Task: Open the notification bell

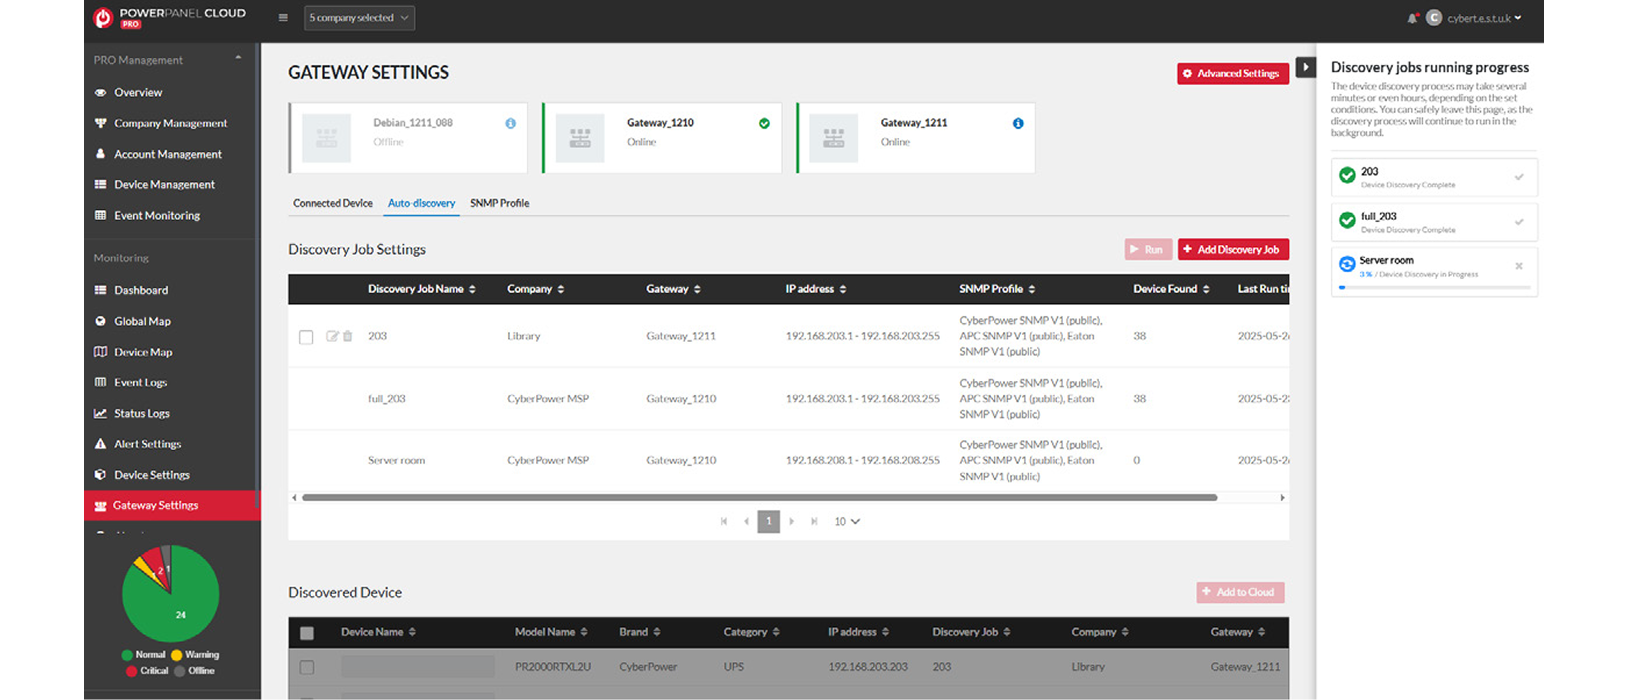Action: coord(1412,18)
